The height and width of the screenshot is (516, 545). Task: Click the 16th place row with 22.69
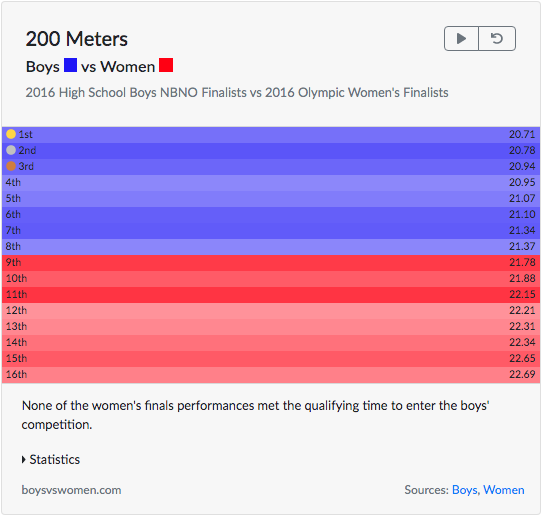271,375
